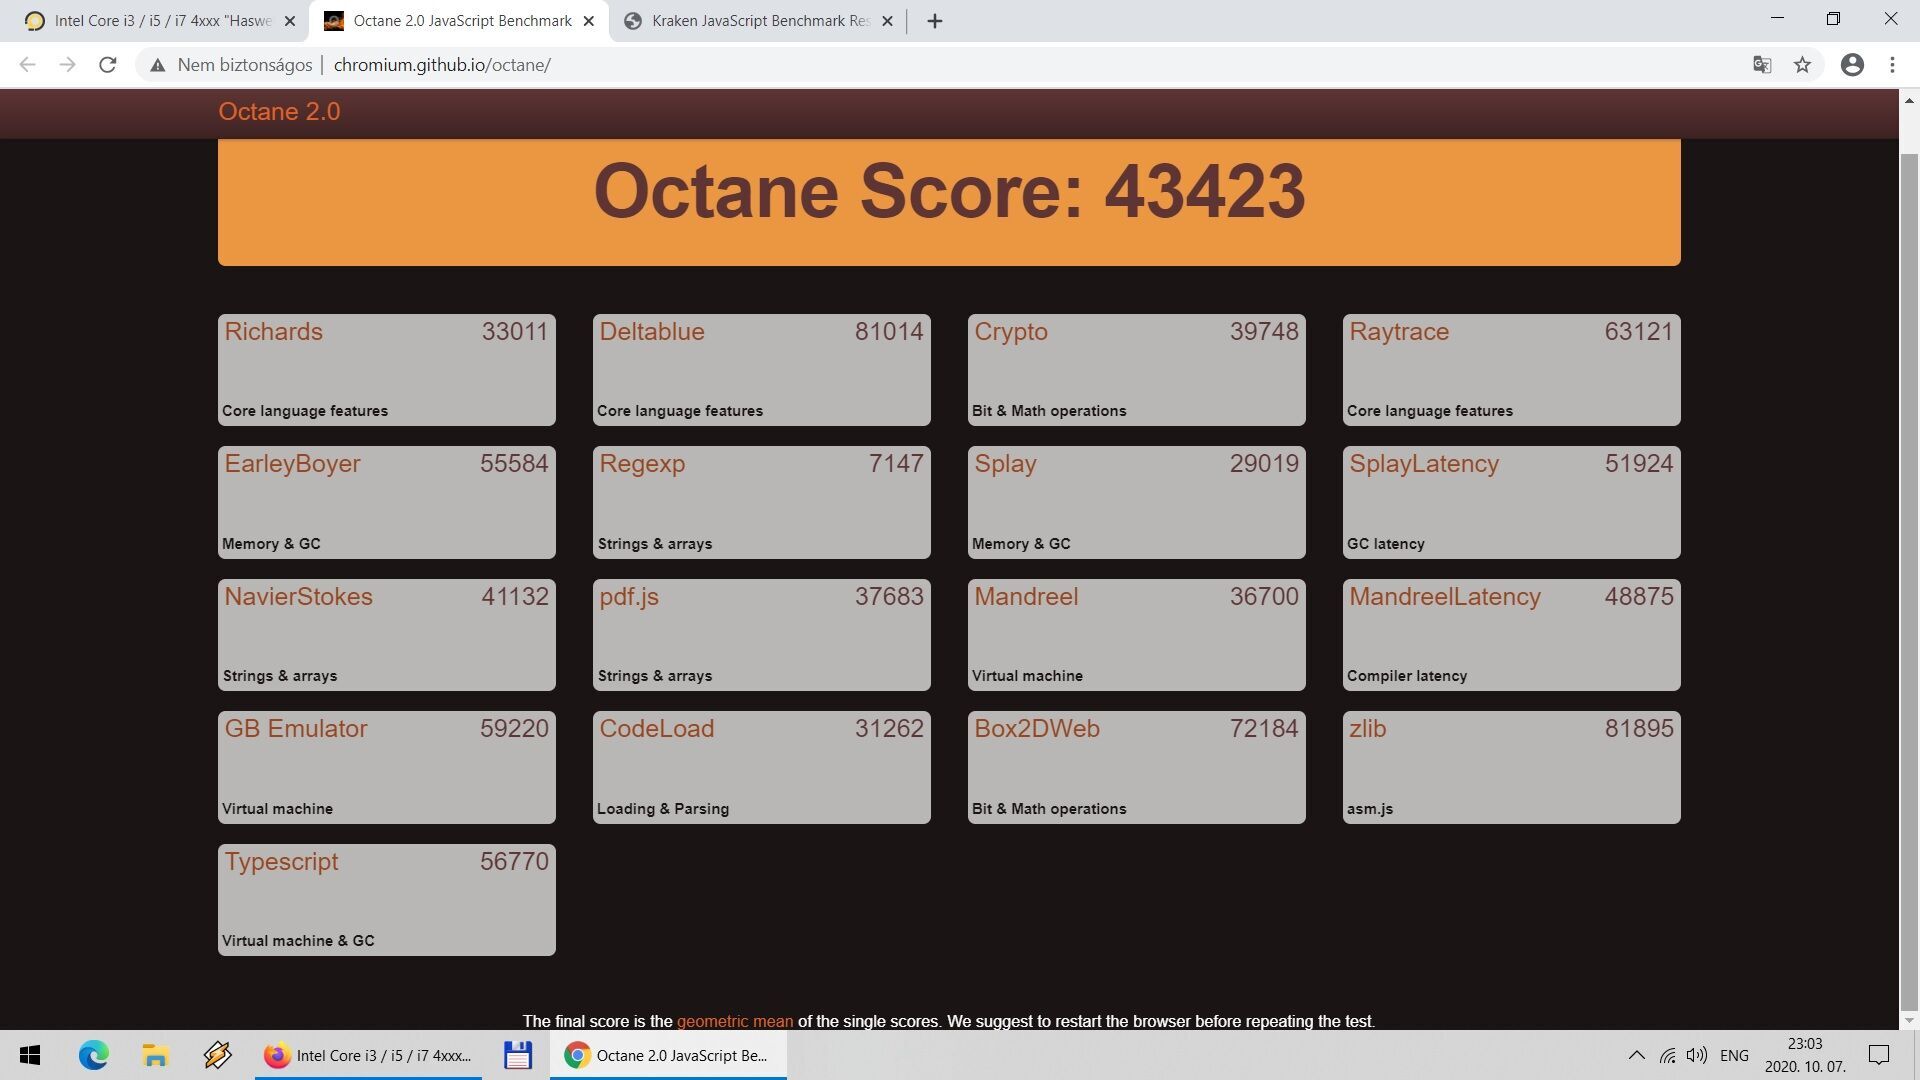Click the ENG language indicator
This screenshot has height=1080, width=1920.
(x=1734, y=1055)
